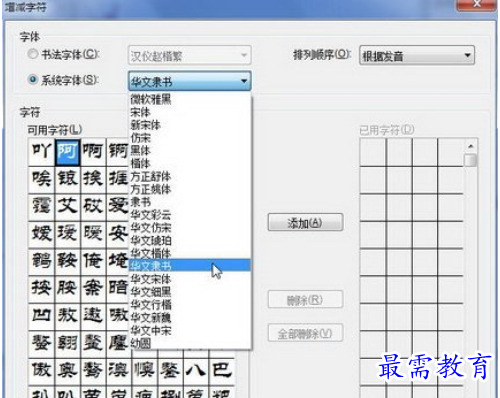Pick 隶书 in the font dropdown
500x398 pixels.
(190, 202)
